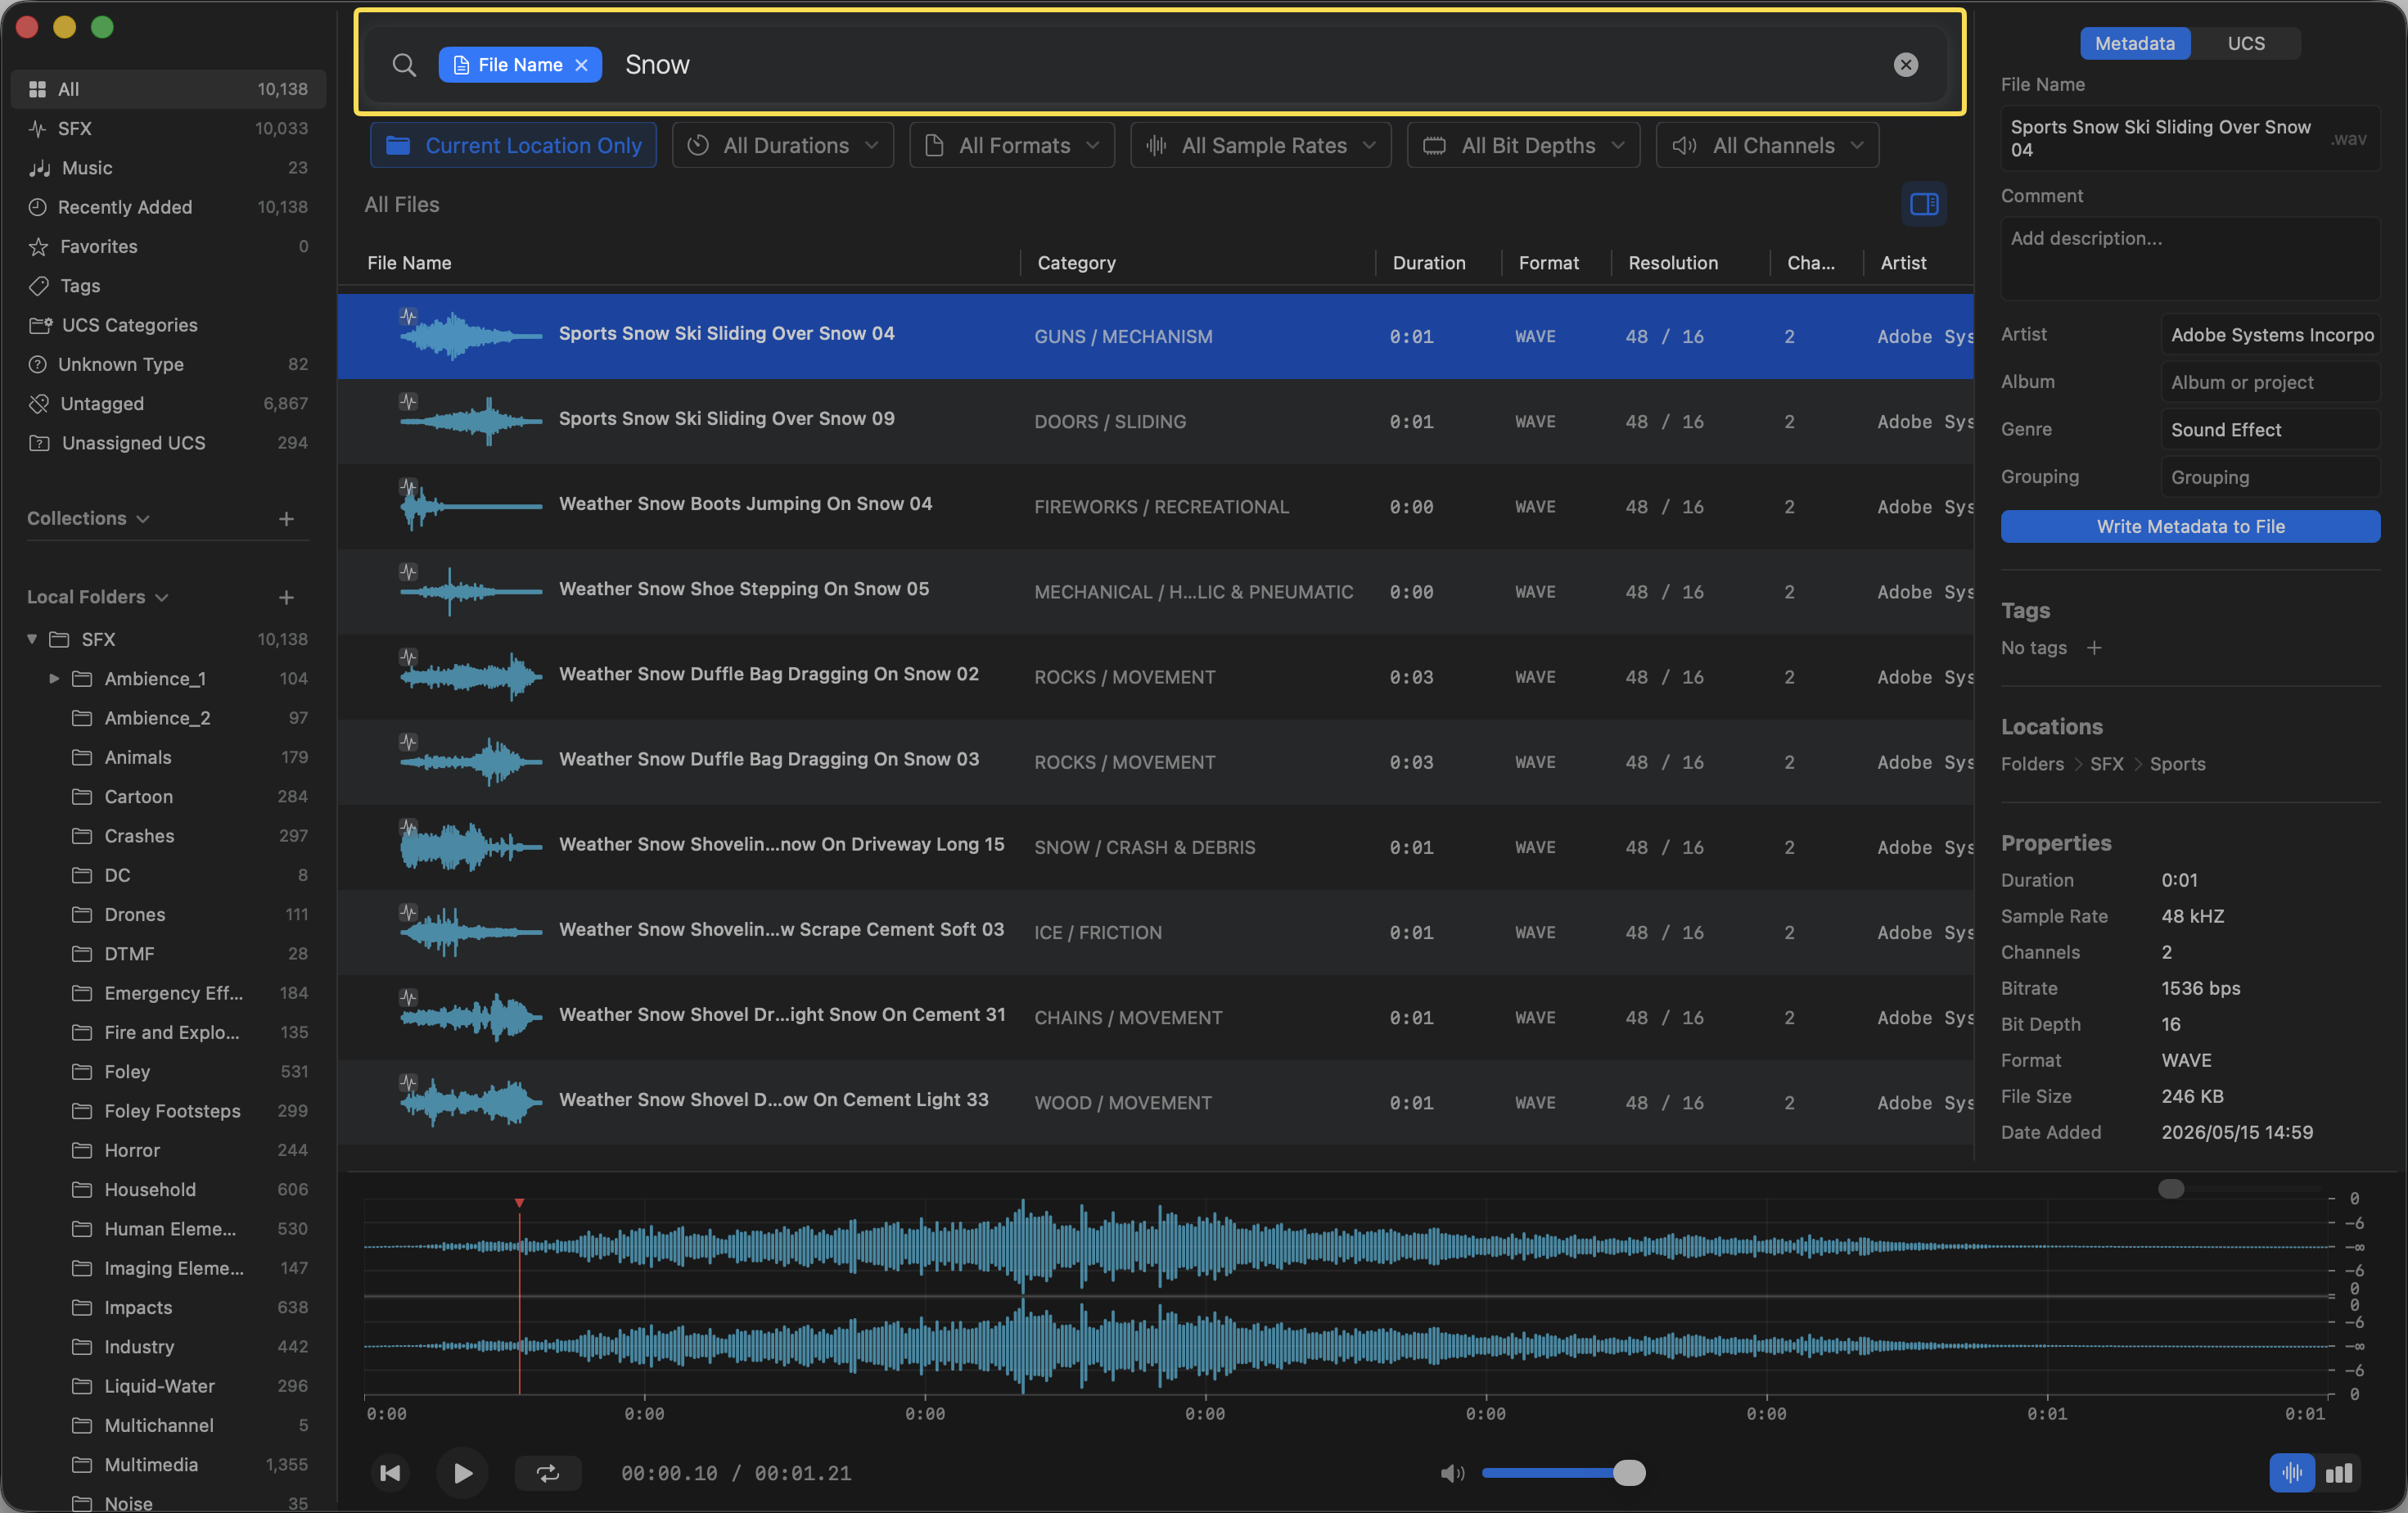The width and height of the screenshot is (2408, 1513).
Task: Open the All Channels dropdown
Action: coord(1767,146)
